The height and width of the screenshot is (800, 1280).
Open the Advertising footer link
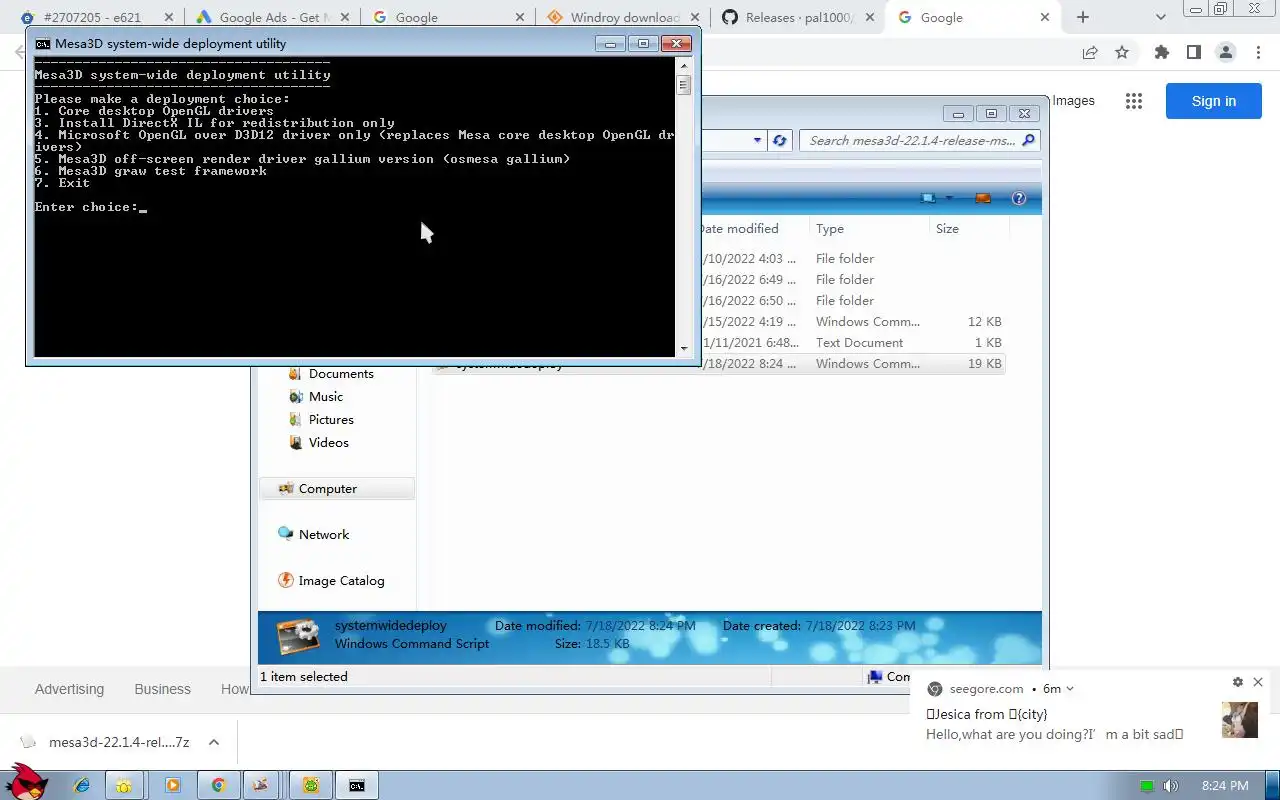pyautogui.click(x=69, y=689)
